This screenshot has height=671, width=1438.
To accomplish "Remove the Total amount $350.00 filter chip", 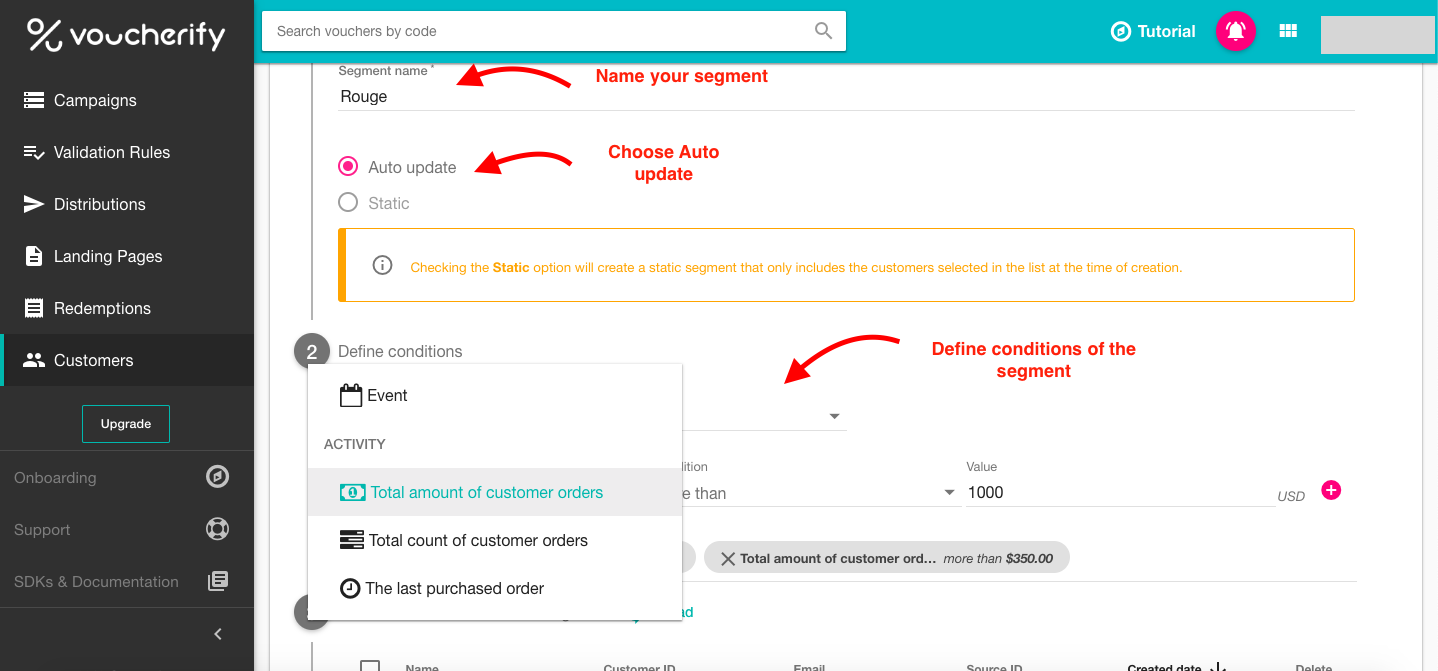I will (728, 558).
